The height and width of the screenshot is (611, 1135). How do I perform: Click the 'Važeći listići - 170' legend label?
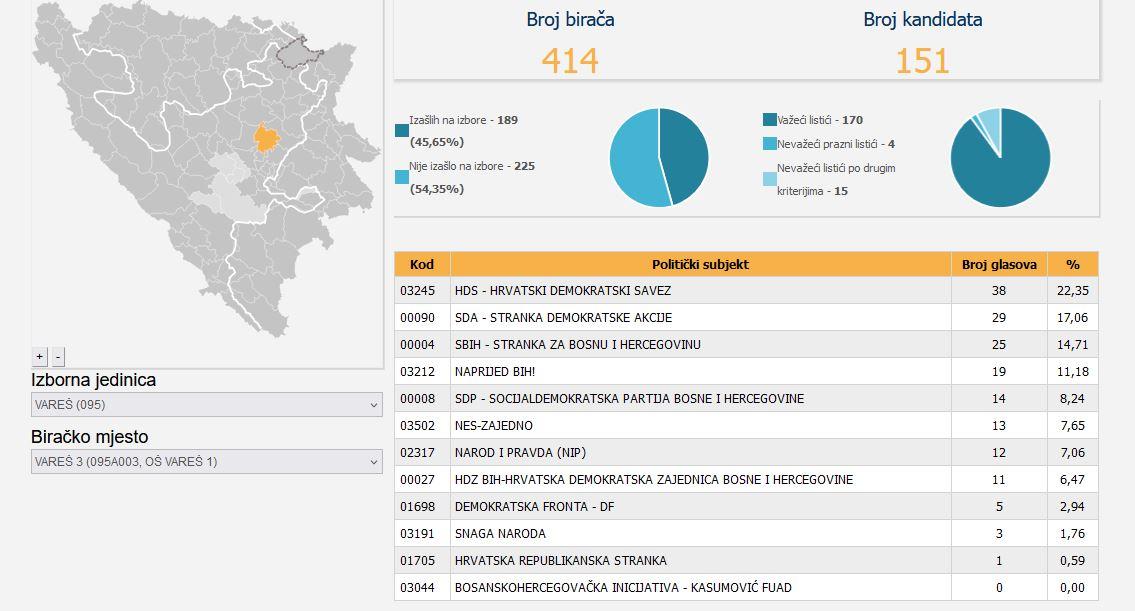(x=820, y=120)
